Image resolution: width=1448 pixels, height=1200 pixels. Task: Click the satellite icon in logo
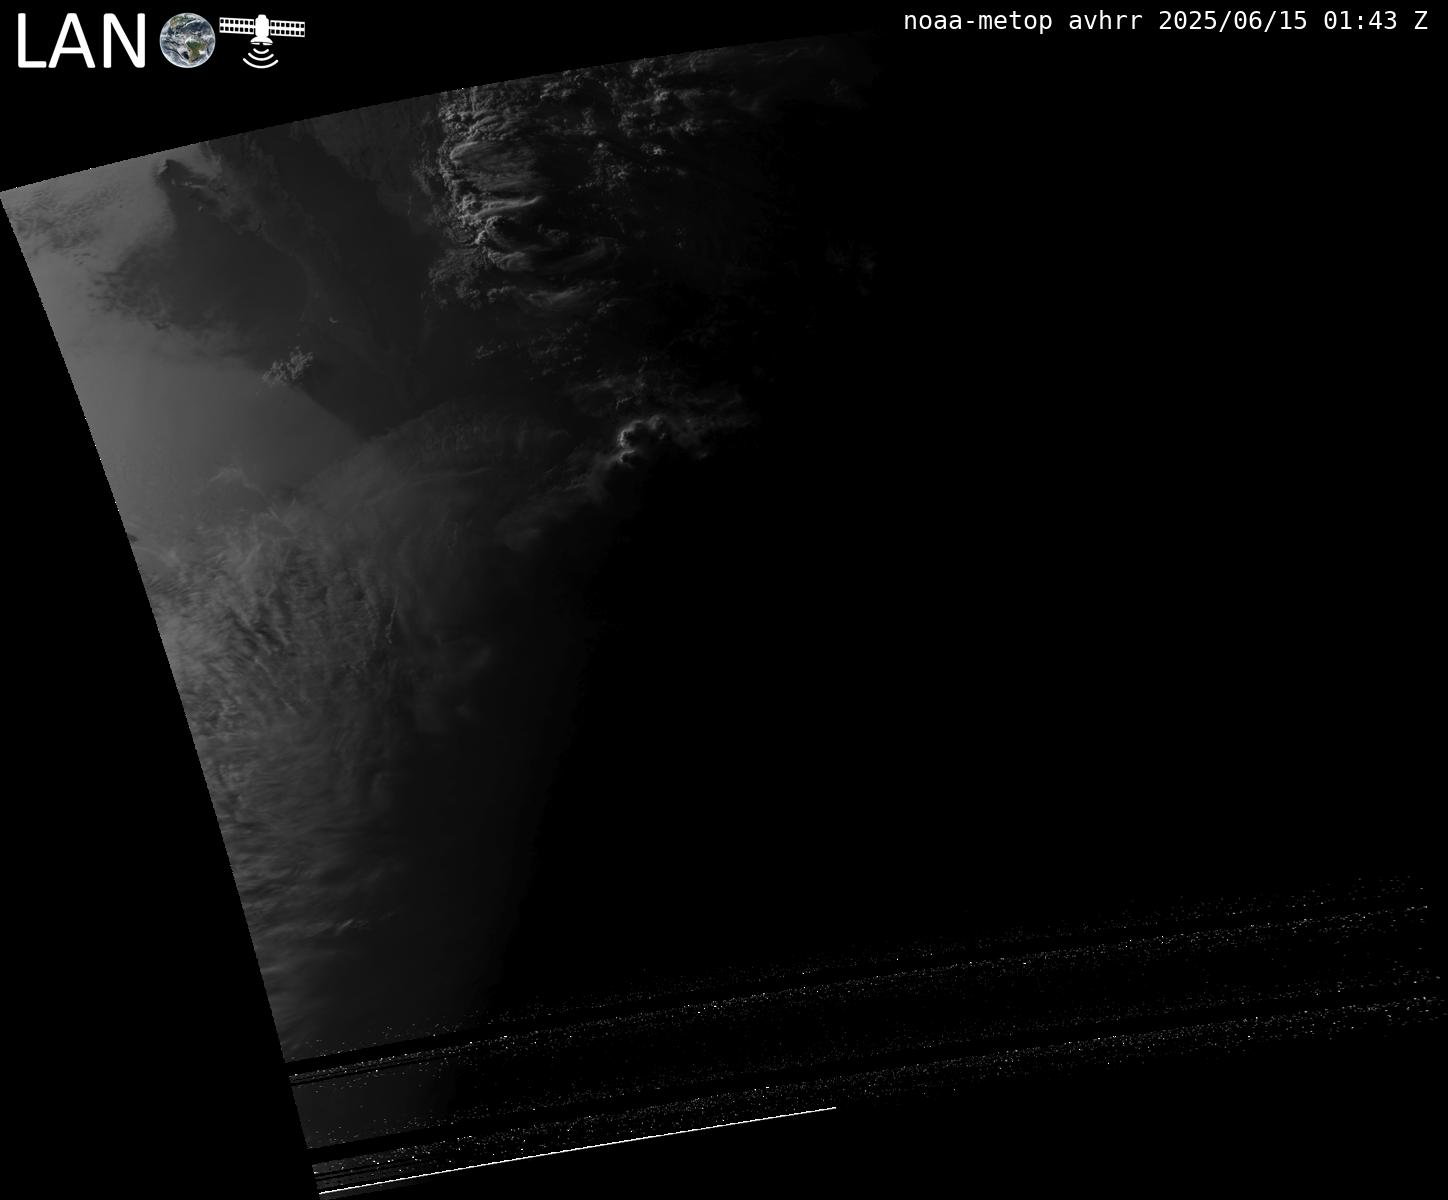pos(262,39)
